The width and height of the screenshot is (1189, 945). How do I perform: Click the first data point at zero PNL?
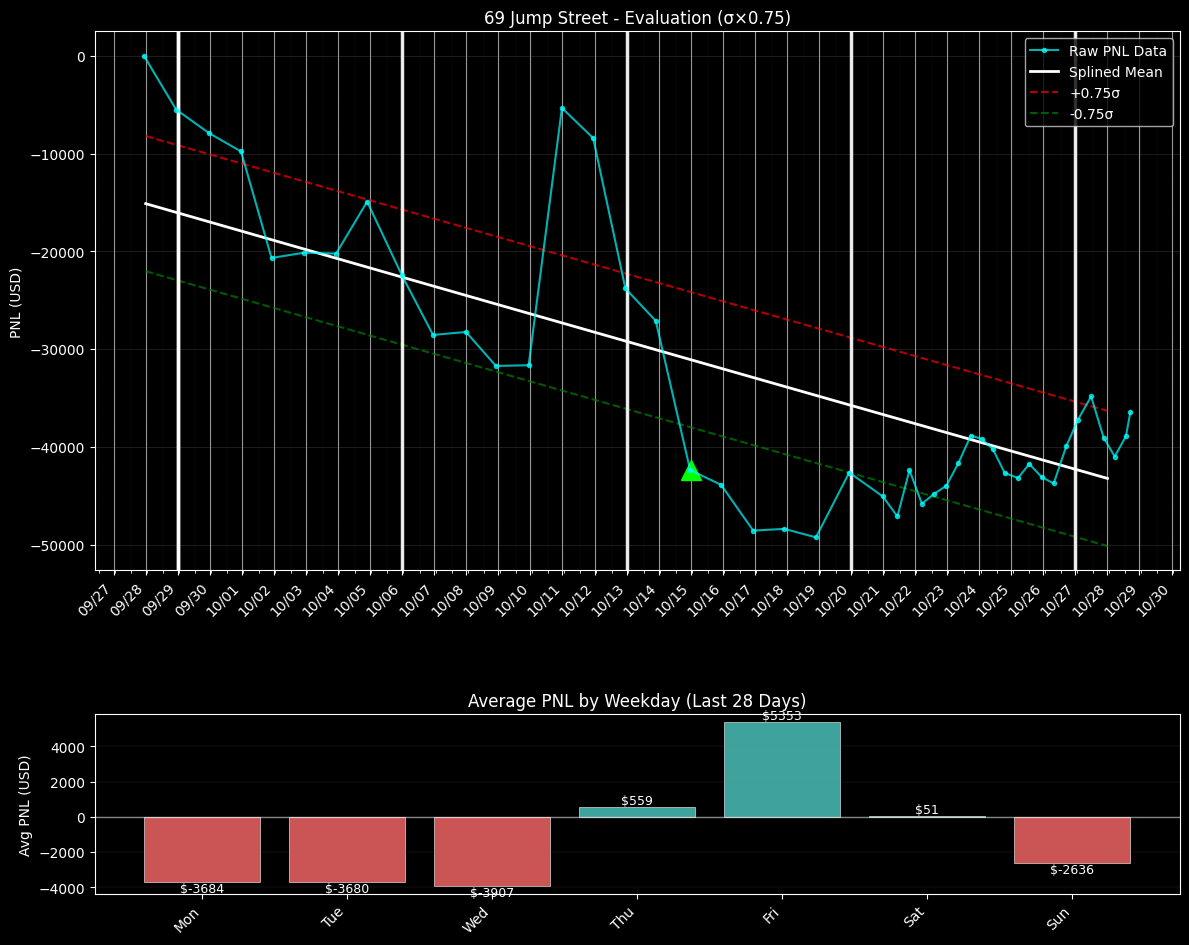click(144, 57)
